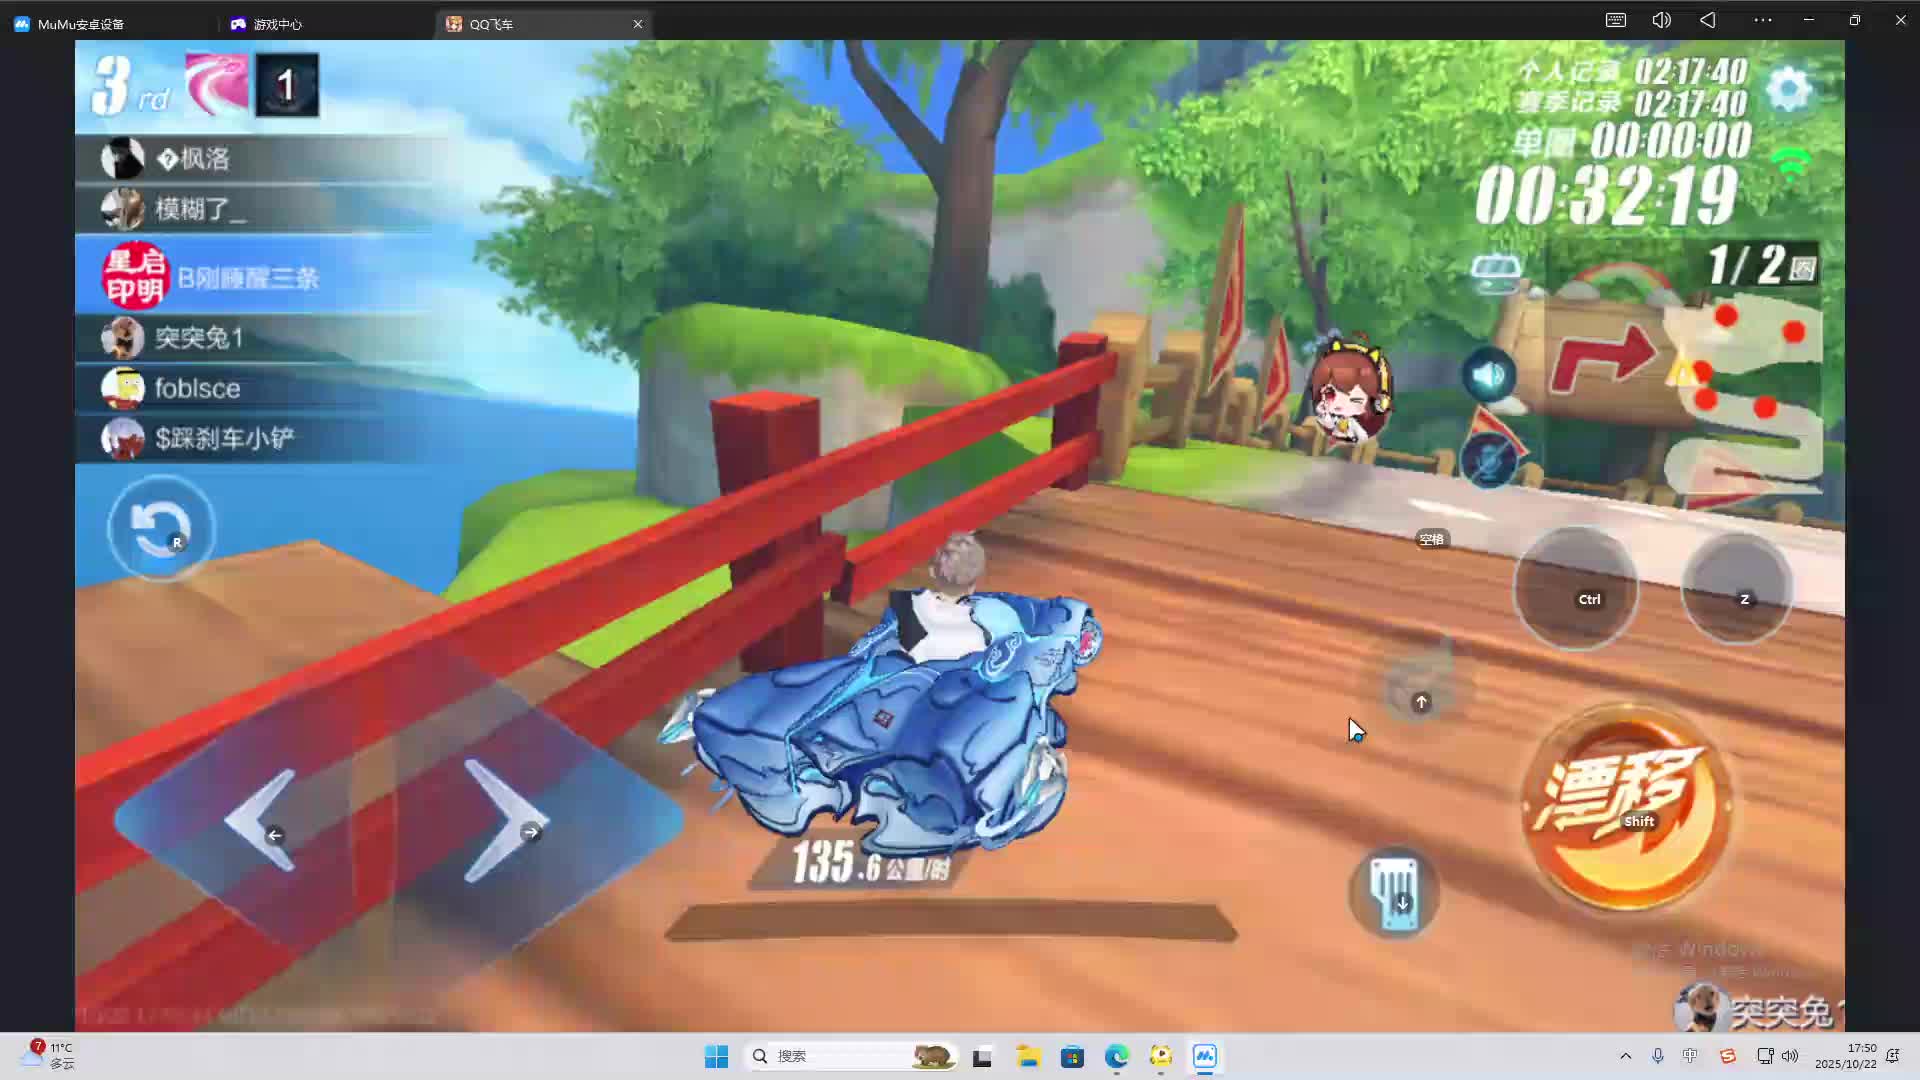Switch to the MuMu安卓设备 tab

coord(80,24)
